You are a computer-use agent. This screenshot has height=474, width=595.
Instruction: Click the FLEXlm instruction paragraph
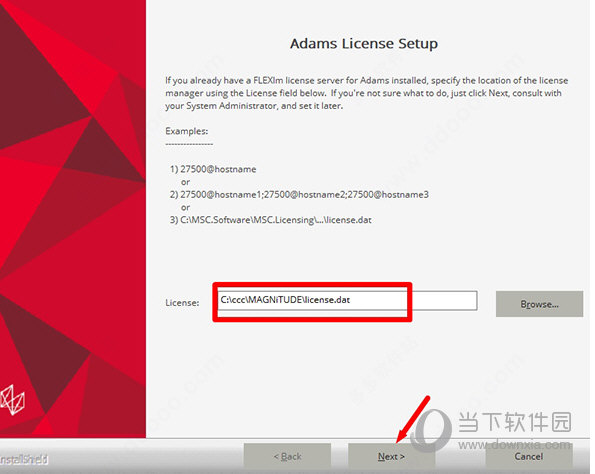click(367, 93)
